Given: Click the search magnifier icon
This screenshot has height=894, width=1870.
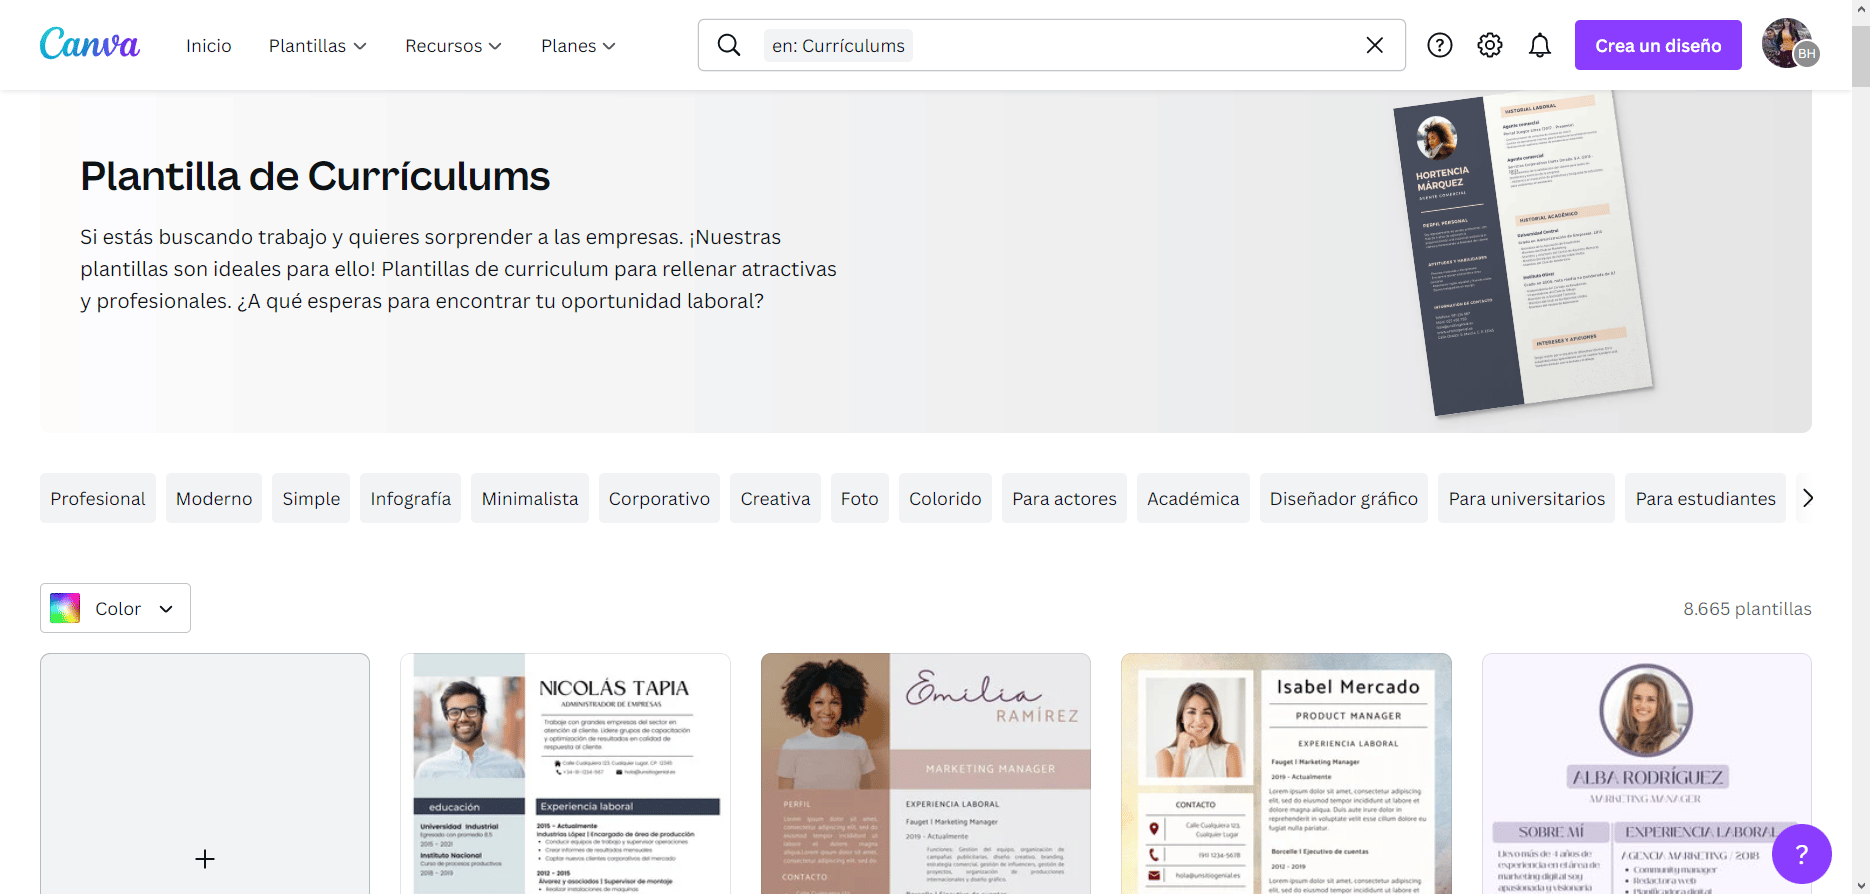Looking at the screenshot, I should [x=729, y=45].
